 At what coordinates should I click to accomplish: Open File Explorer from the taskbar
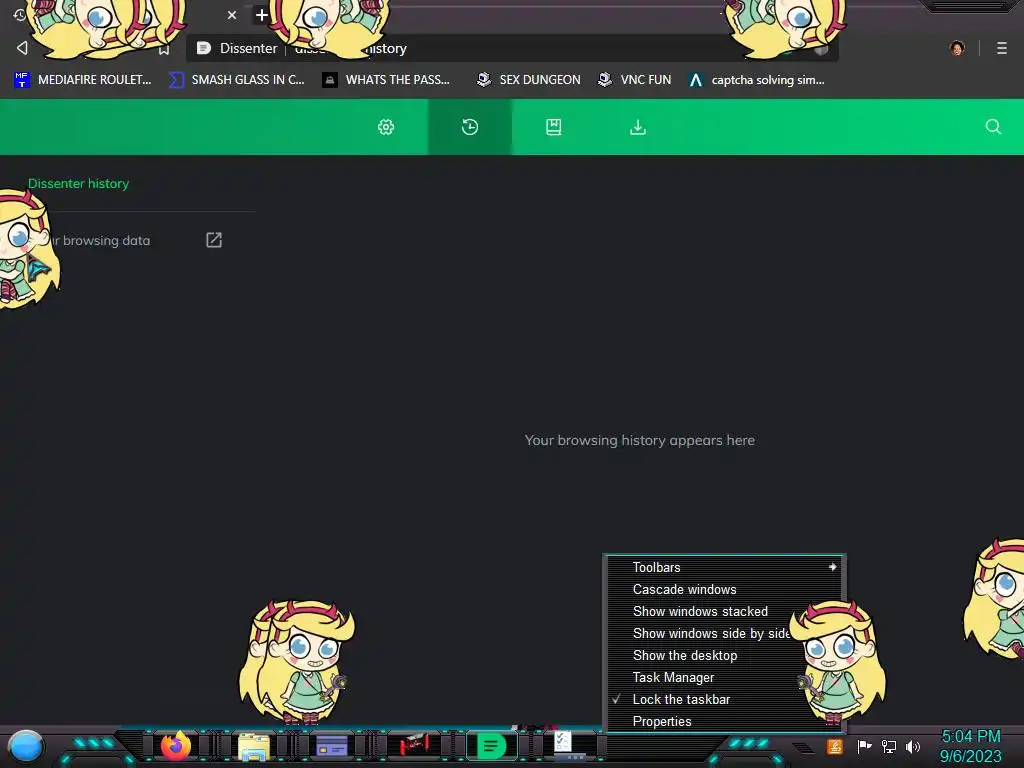point(254,746)
